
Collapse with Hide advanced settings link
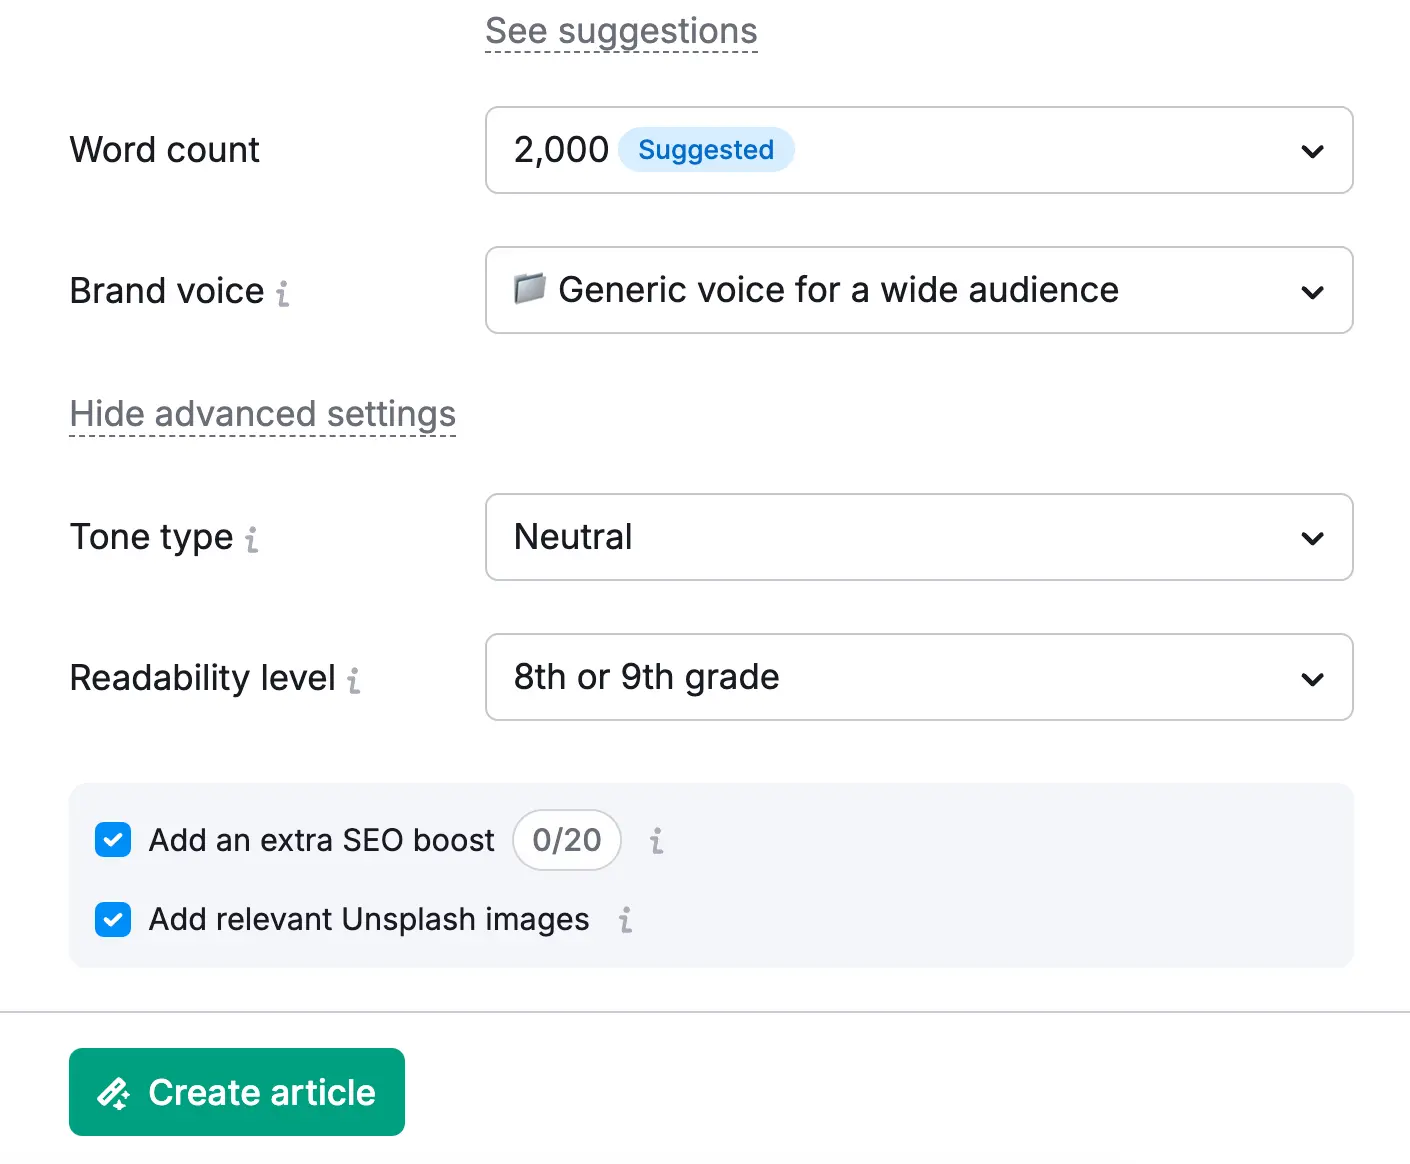tap(263, 414)
